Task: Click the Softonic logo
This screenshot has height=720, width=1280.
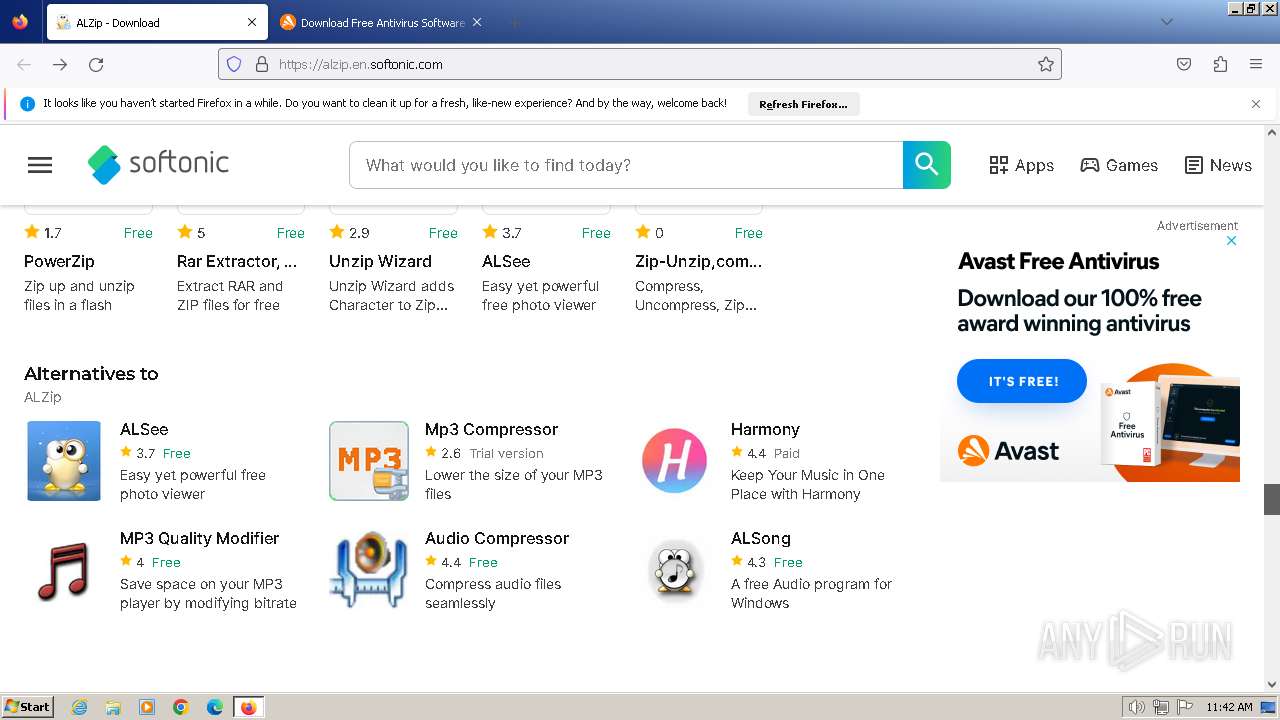Action: pyautogui.click(x=158, y=164)
